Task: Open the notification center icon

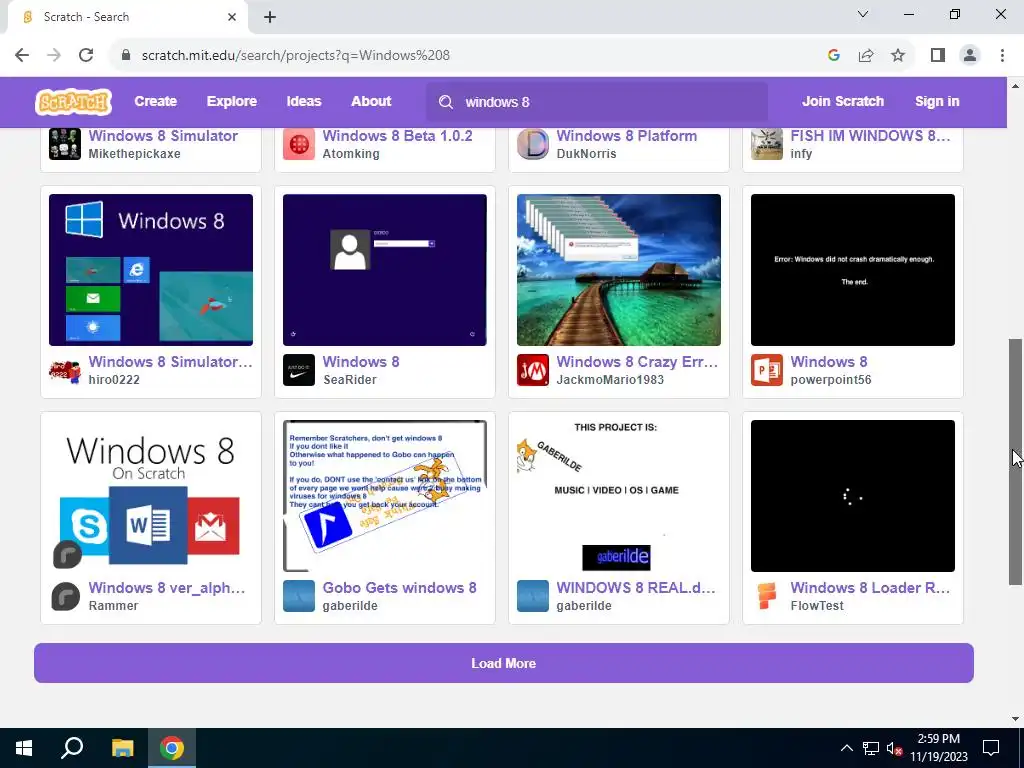Action: [991, 748]
